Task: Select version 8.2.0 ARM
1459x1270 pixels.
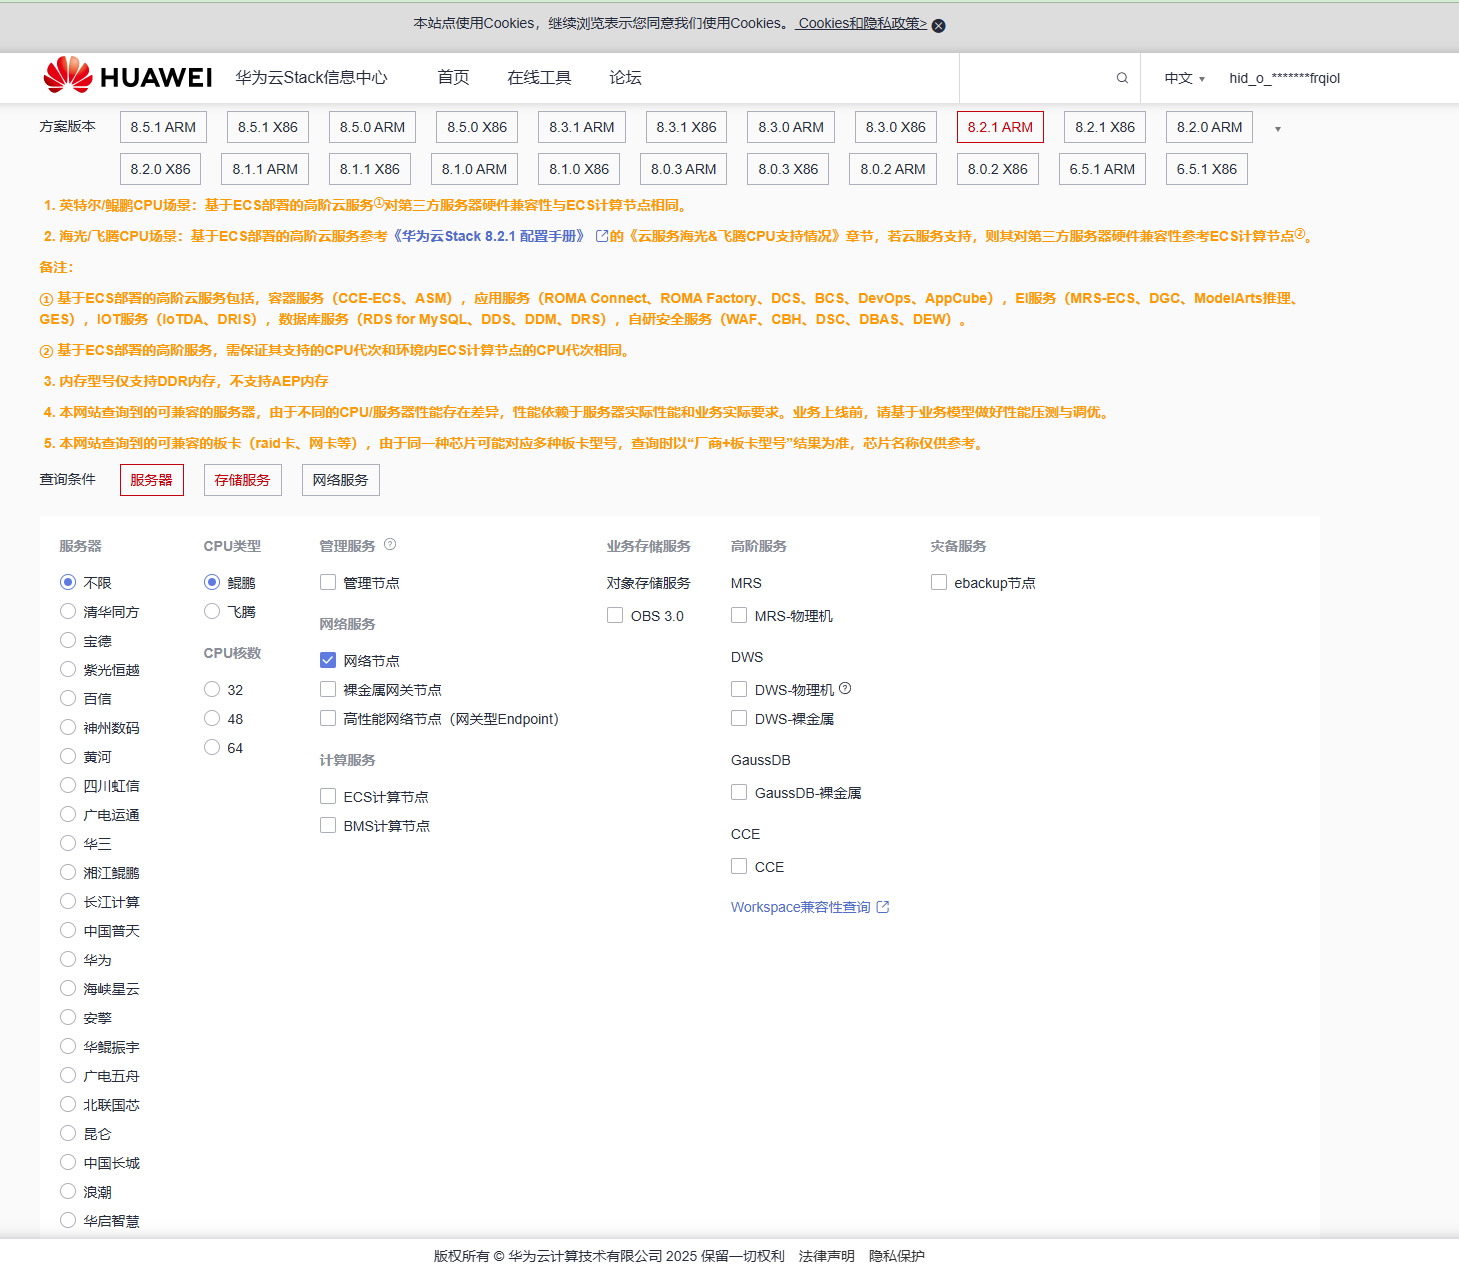Action: (x=1210, y=127)
